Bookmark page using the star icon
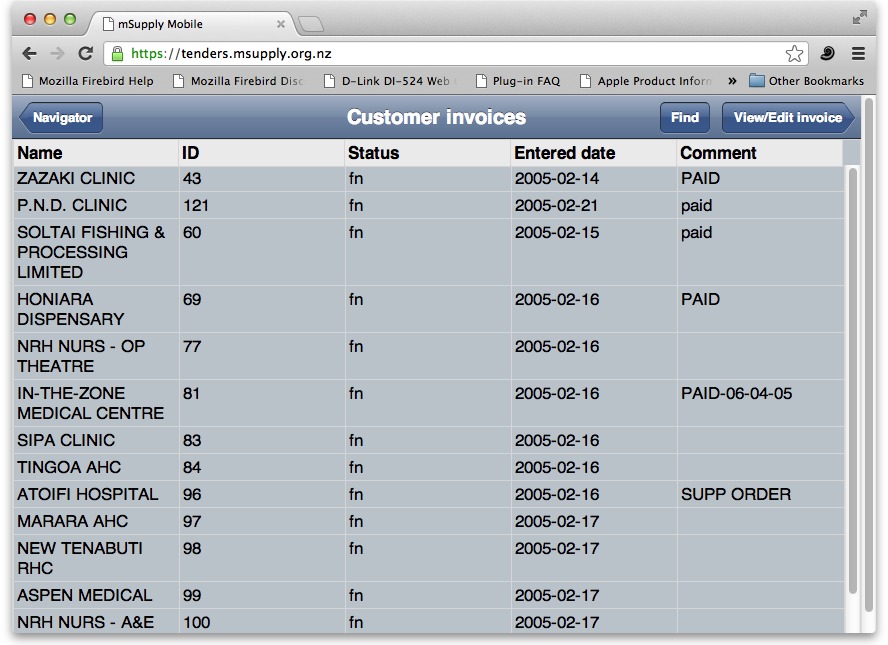 (x=794, y=54)
